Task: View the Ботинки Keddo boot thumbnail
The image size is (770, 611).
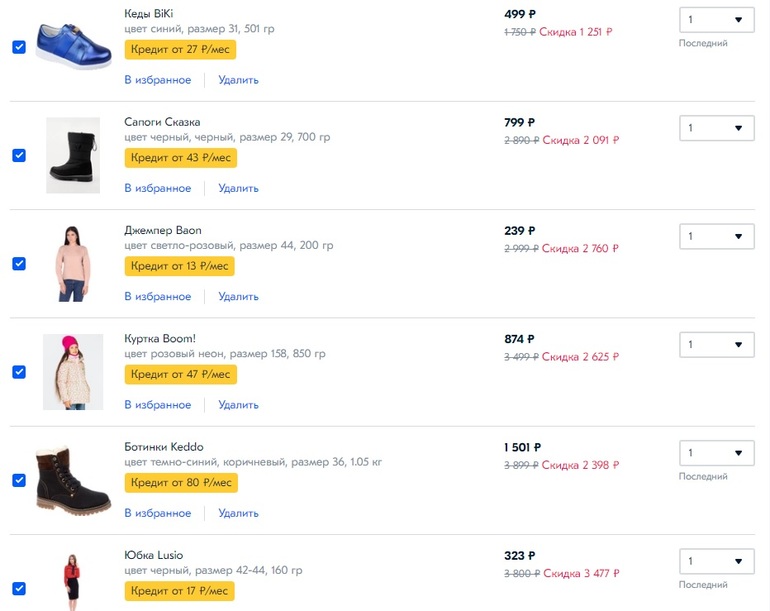Action: click(73, 480)
